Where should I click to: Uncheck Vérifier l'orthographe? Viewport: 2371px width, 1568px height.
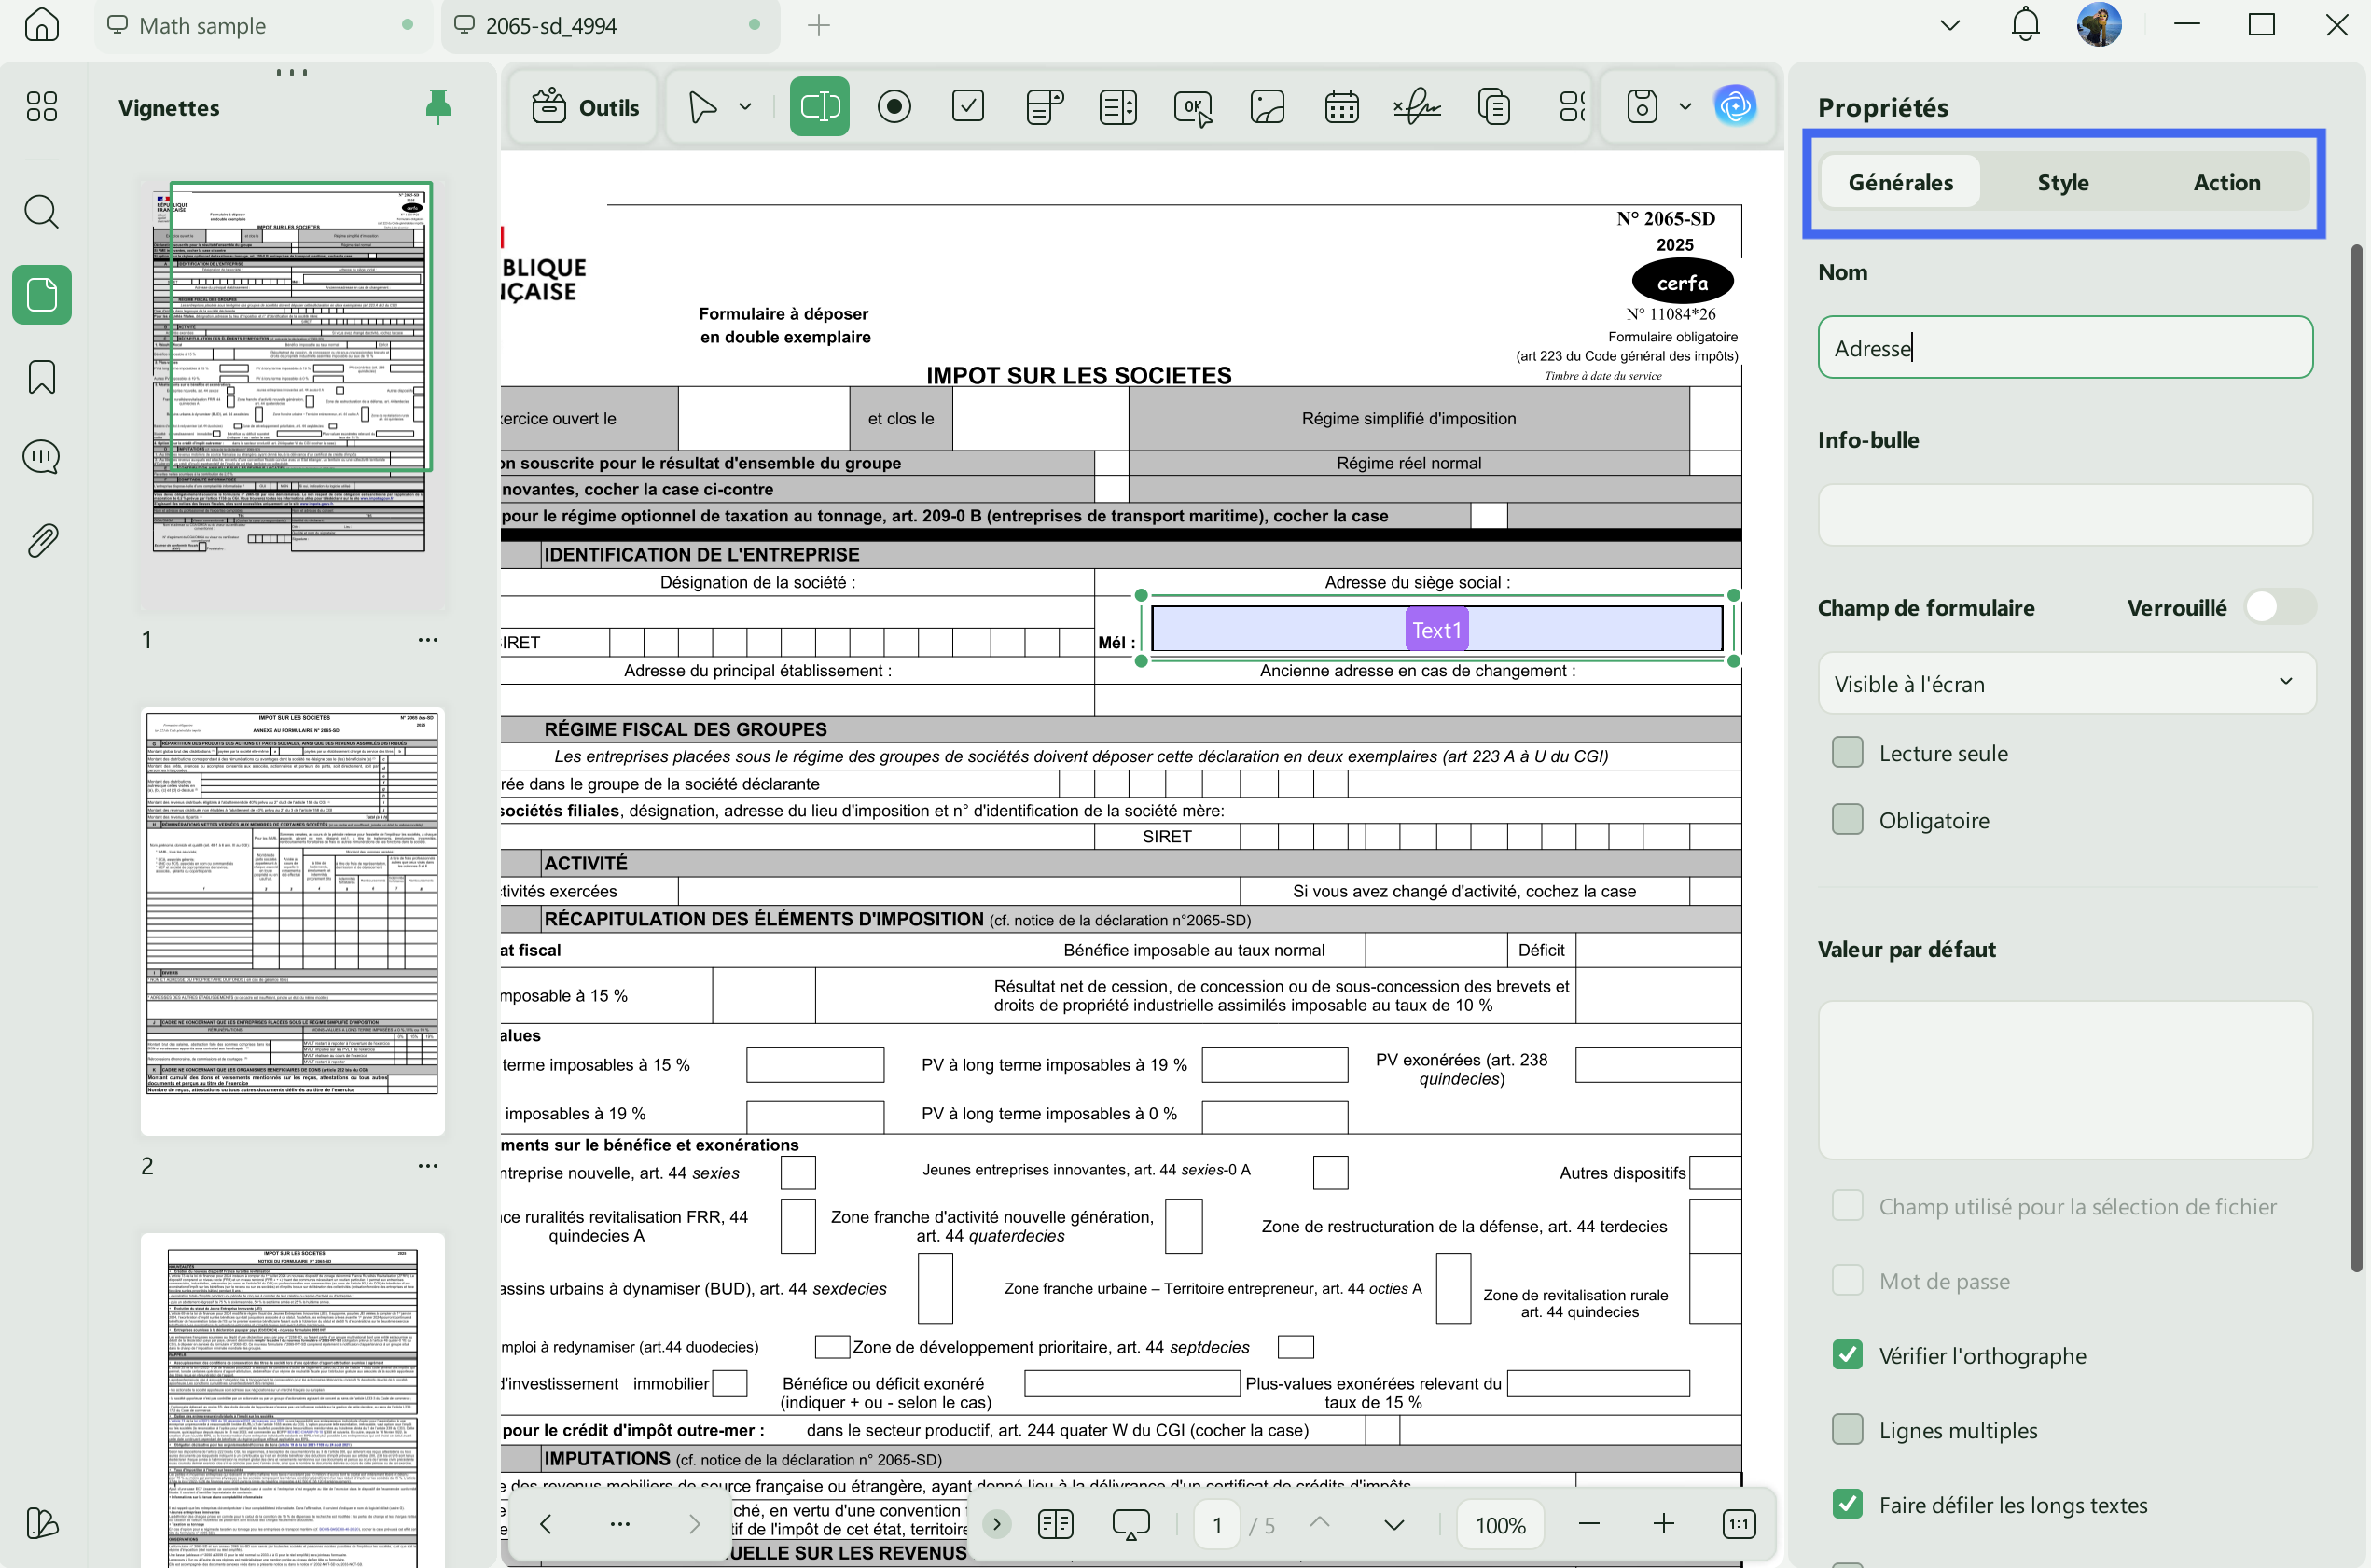(1847, 1355)
